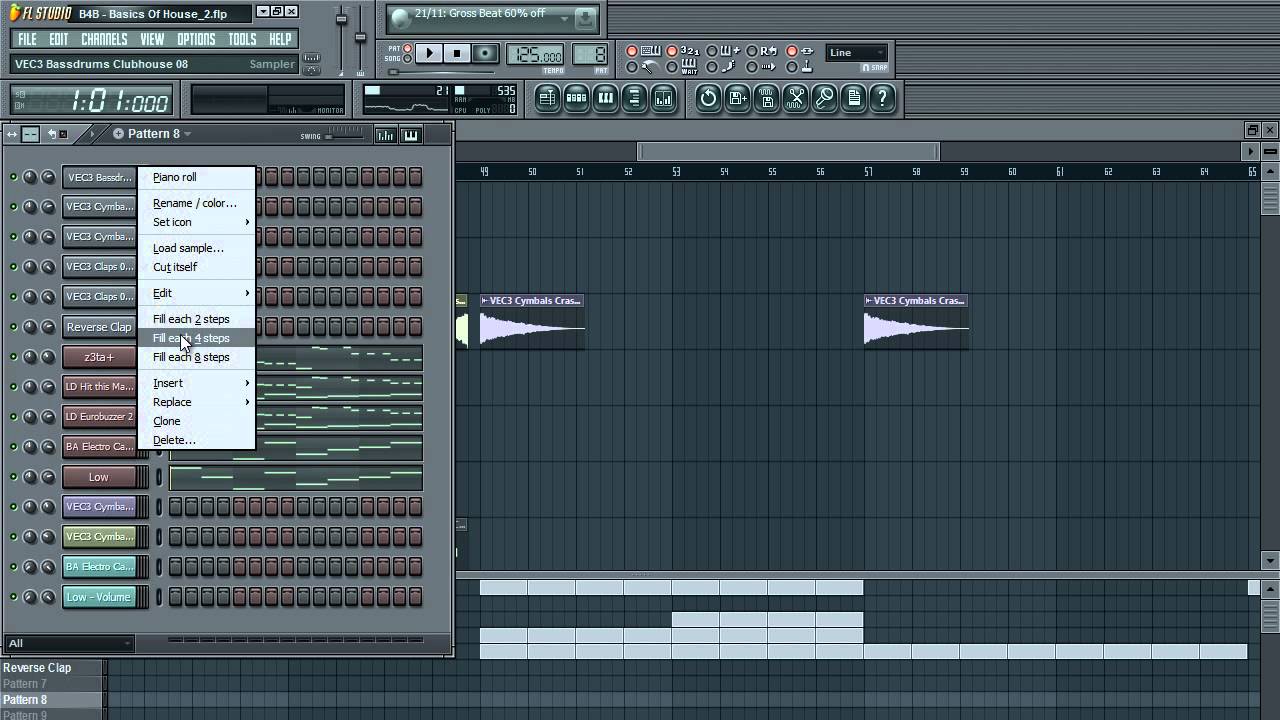Select the VEC3 Cymbals Cras clip at bar 57
The image size is (1280, 720).
[x=916, y=322]
